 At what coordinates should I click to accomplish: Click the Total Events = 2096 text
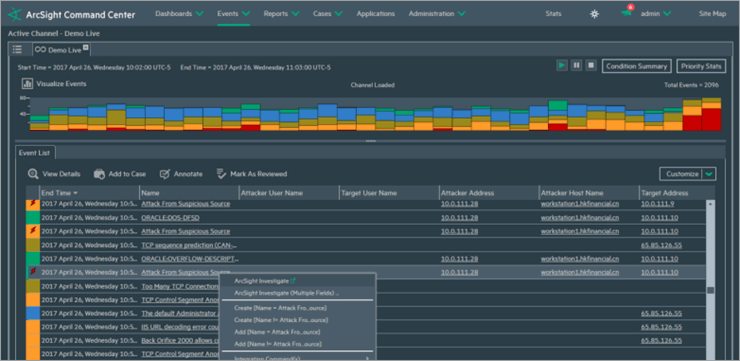(692, 85)
